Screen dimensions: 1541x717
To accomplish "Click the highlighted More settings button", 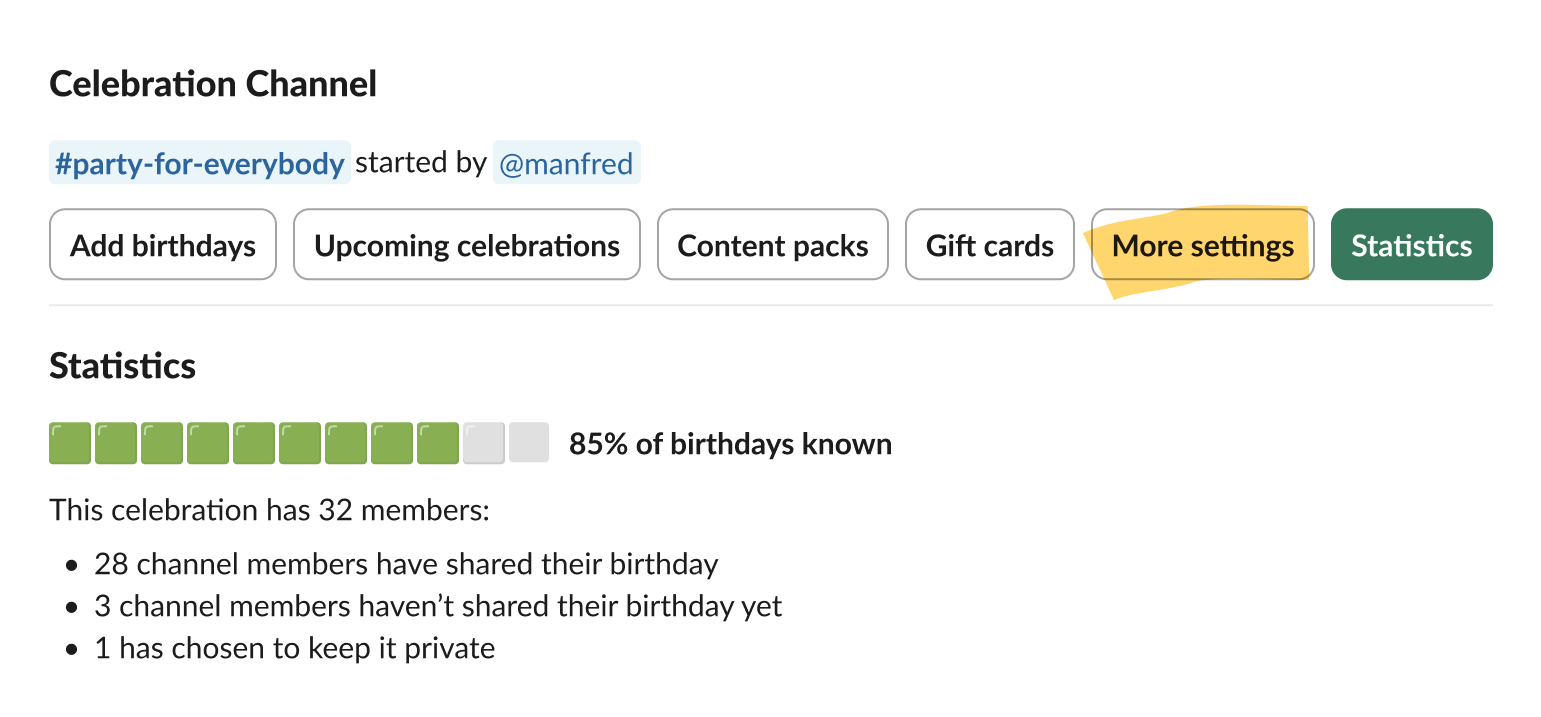I will [x=1201, y=244].
